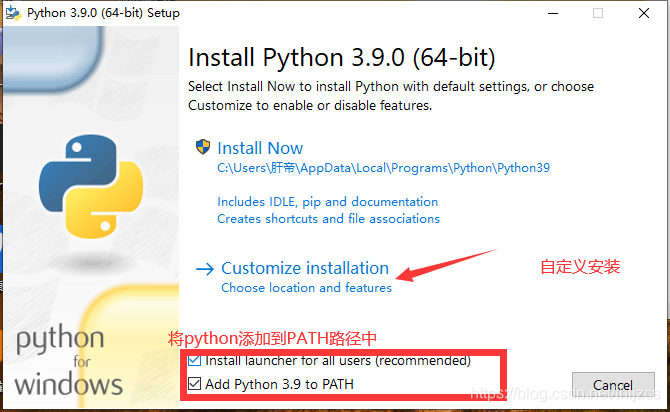670x412 pixels.
Task: Toggle Add Python 3.9 to PATH checkbox
Action: tap(194, 384)
